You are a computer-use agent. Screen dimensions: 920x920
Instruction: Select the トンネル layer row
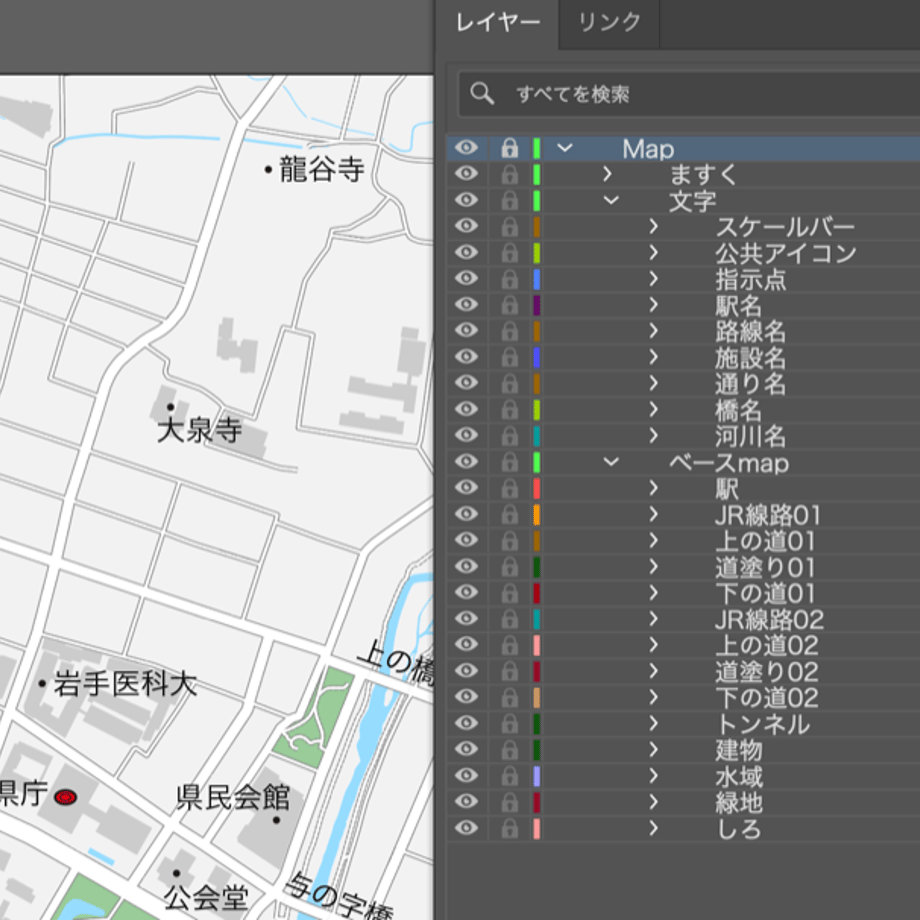pyautogui.click(x=683, y=724)
